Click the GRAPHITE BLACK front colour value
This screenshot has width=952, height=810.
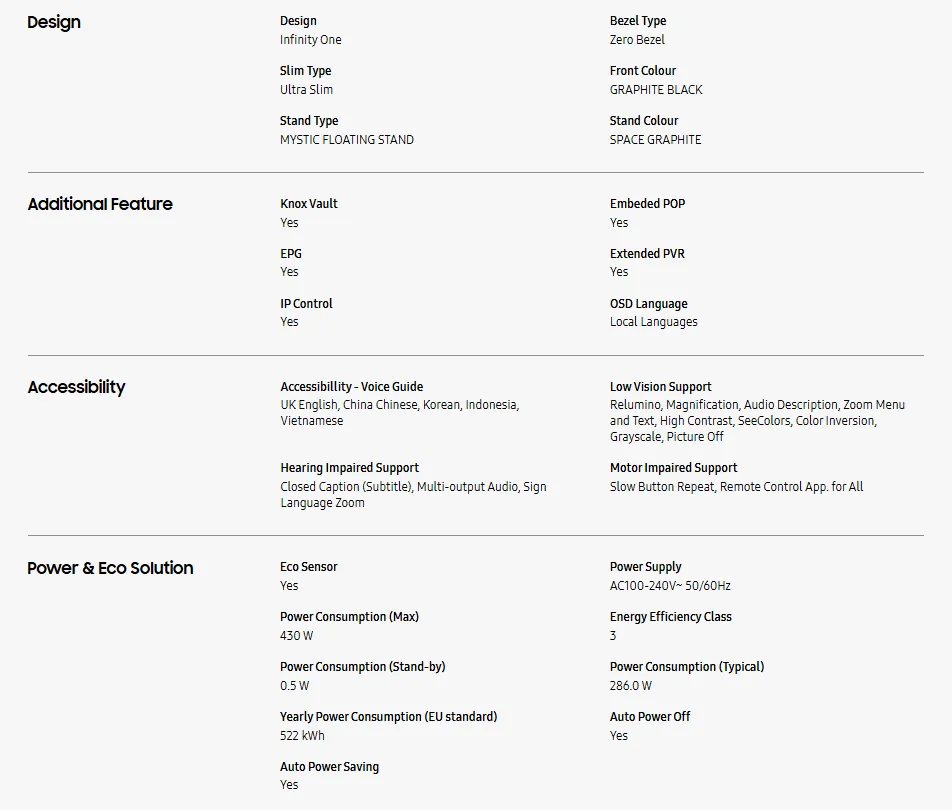[656, 89]
